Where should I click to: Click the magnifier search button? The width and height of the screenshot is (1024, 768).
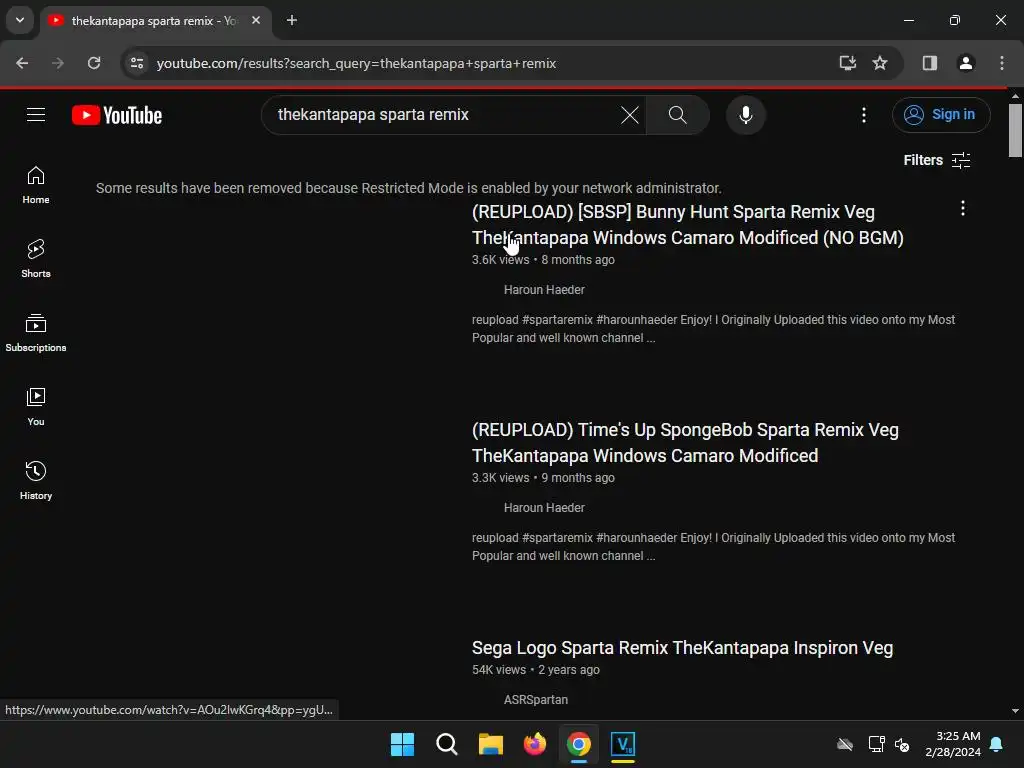tap(677, 115)
